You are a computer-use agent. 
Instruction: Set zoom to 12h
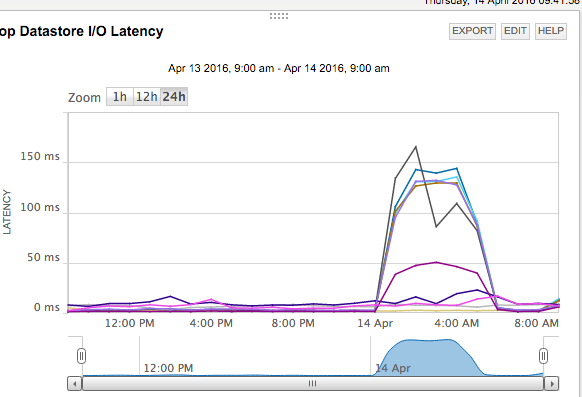[147, 97]
